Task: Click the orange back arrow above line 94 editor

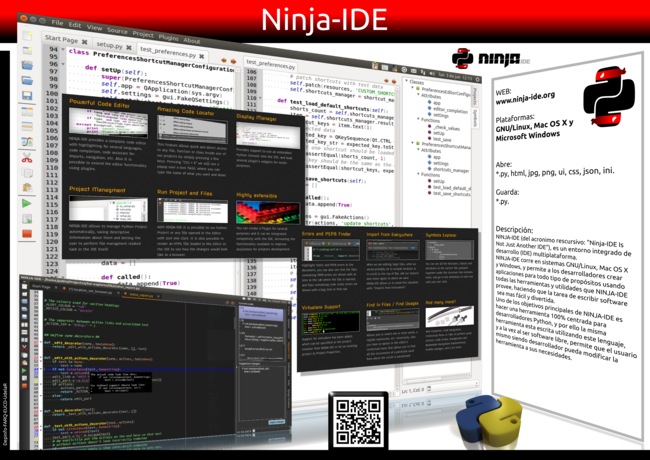Action: [224, 61]
